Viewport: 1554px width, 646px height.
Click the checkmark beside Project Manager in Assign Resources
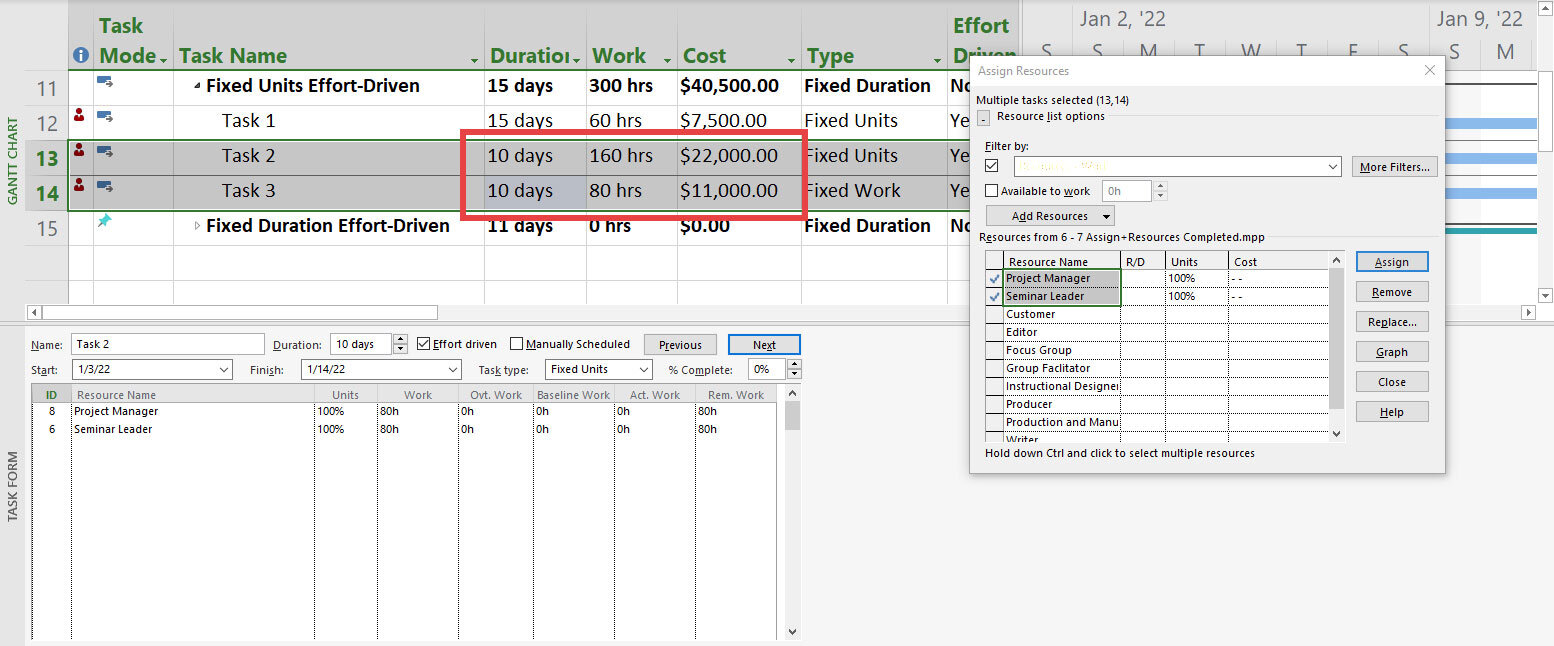point(994,279)
